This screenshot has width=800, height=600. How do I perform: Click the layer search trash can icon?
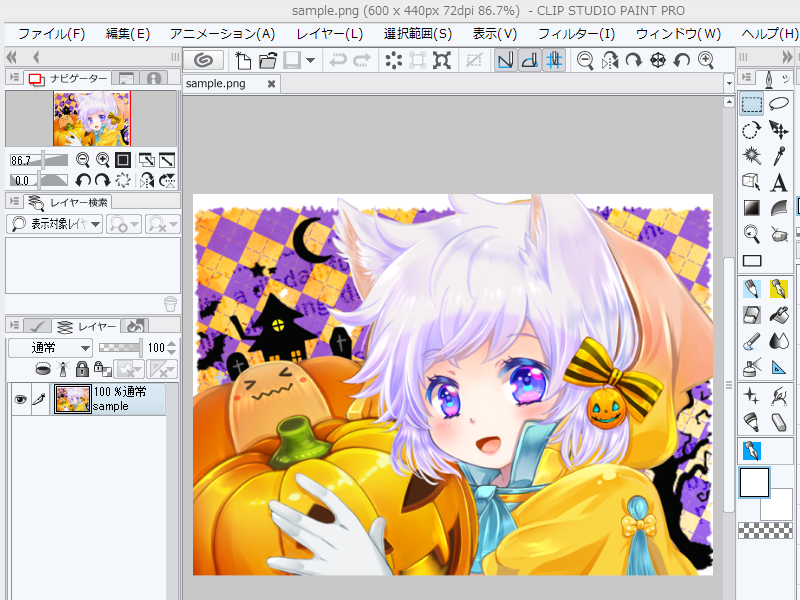(170, 304)
